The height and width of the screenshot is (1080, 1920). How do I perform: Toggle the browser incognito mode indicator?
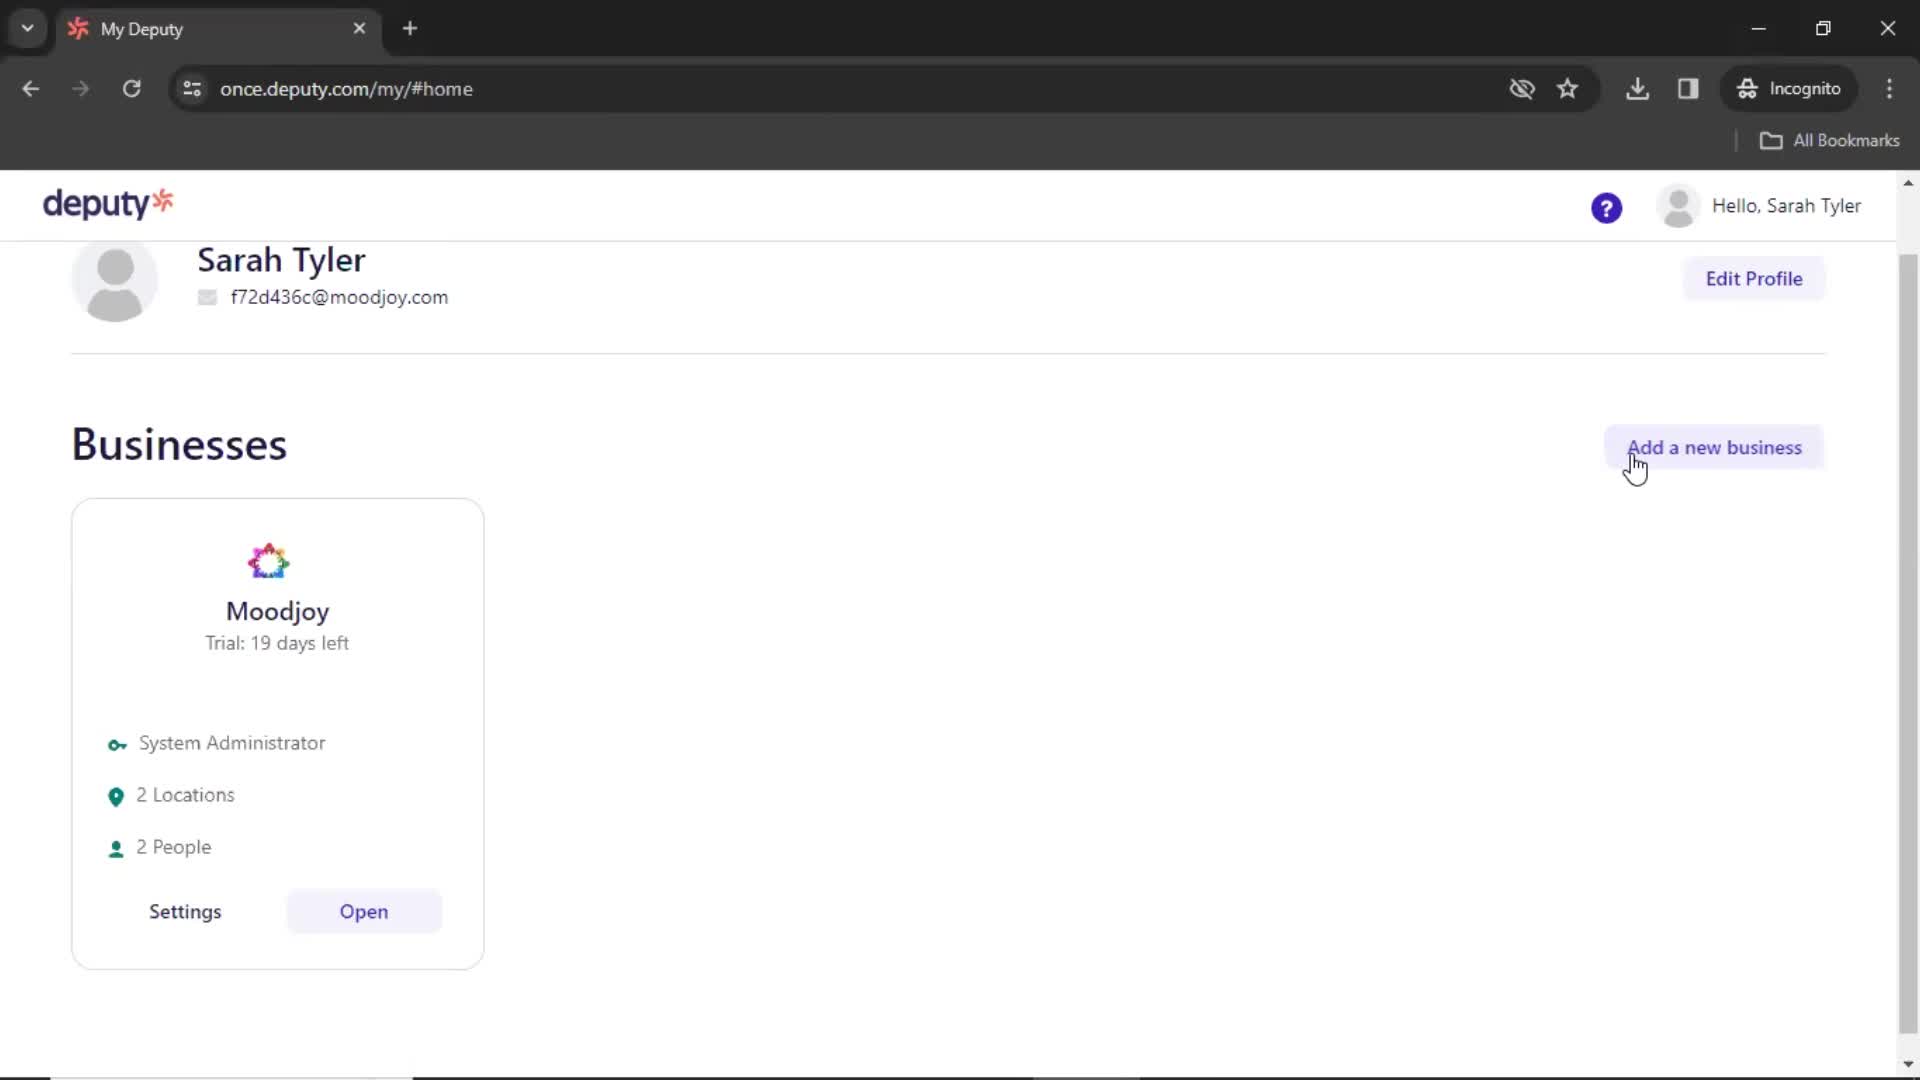click(x=1792, y=88)
